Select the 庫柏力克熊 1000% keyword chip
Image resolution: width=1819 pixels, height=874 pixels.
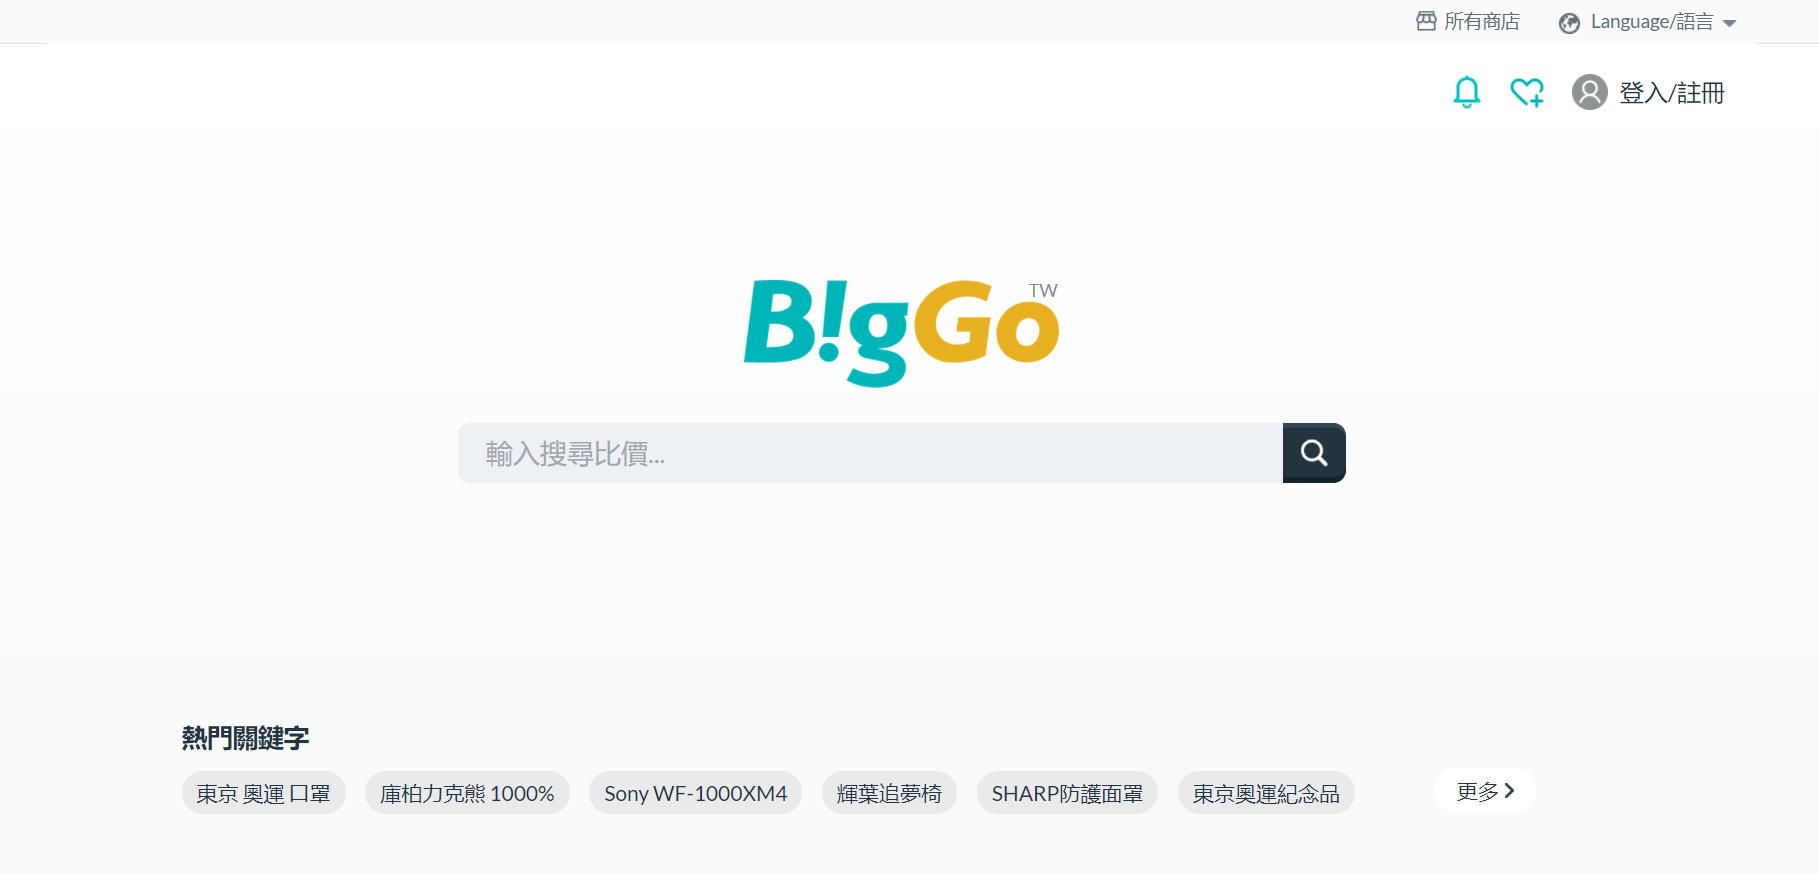[467, 793]
